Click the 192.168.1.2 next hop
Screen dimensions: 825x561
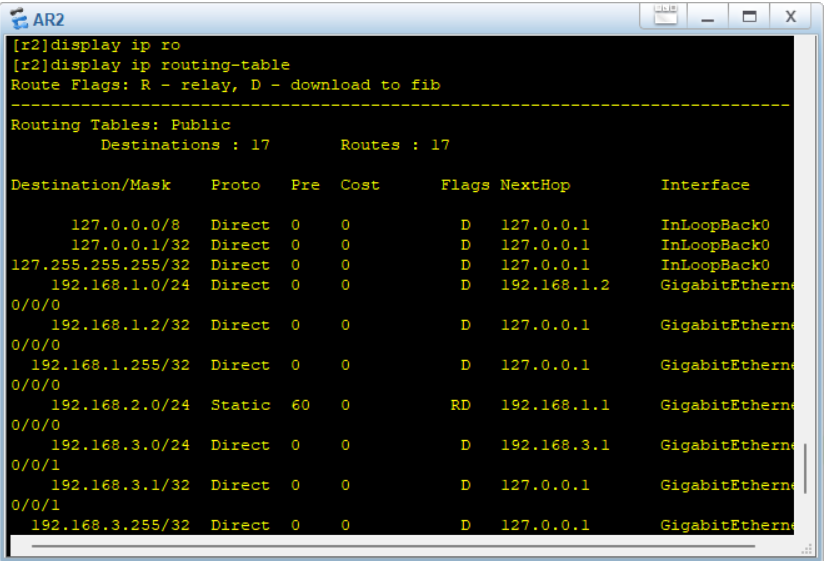pos(555,285)
